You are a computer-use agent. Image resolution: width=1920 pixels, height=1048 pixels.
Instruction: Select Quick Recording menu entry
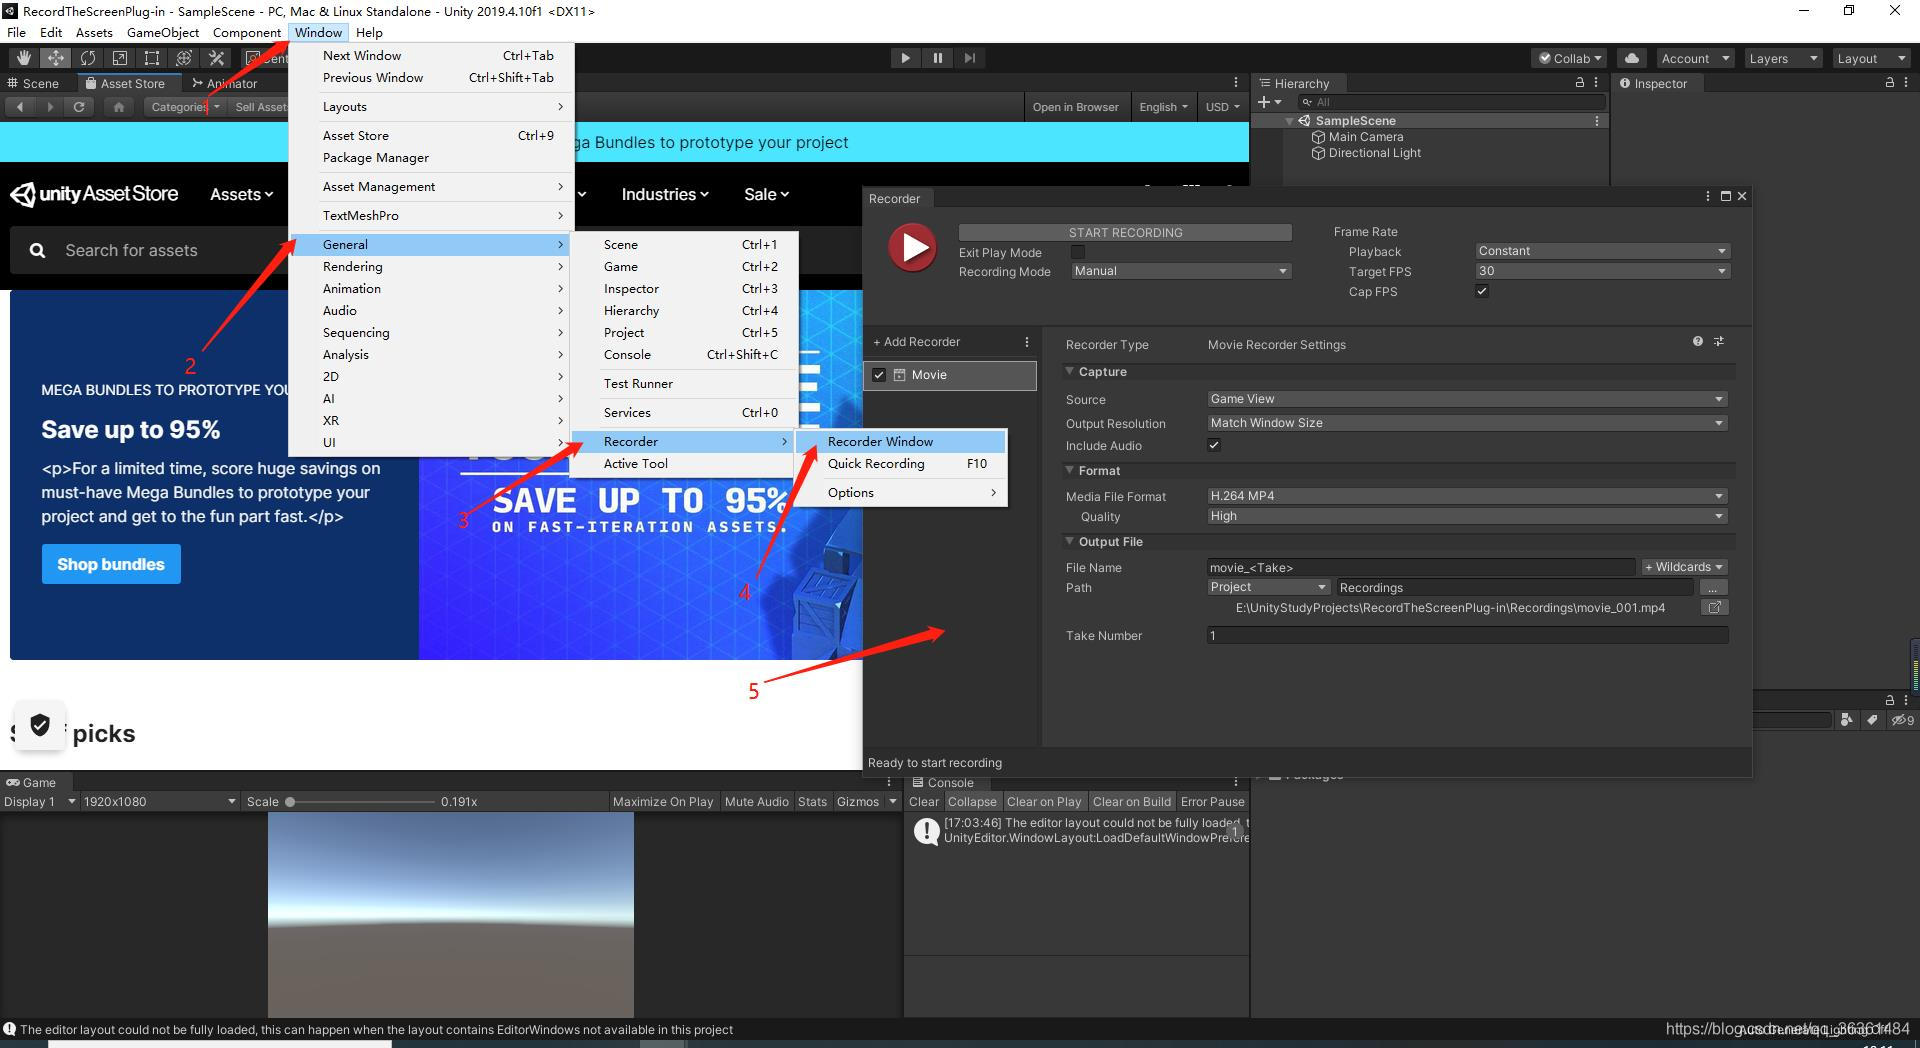coord(901,464)
